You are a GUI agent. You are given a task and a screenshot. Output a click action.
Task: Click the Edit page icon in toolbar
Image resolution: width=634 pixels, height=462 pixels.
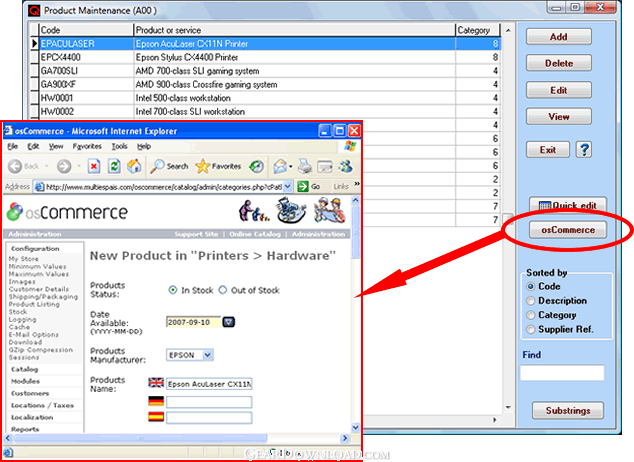[325, 166]
